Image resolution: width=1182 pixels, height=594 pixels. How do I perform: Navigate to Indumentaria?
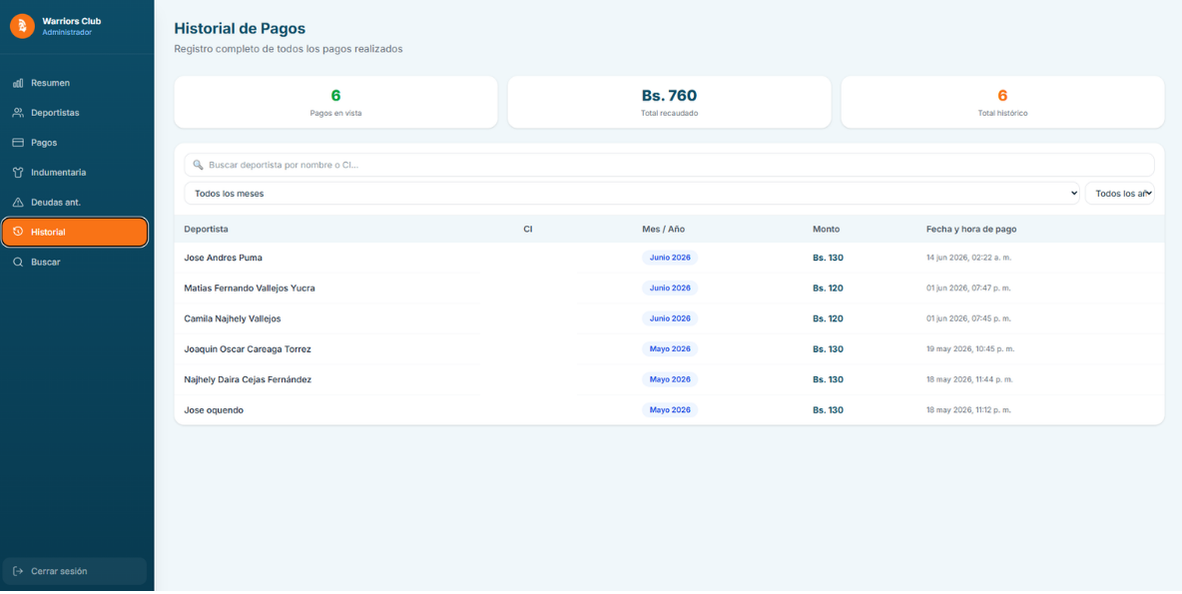(75, 173)
